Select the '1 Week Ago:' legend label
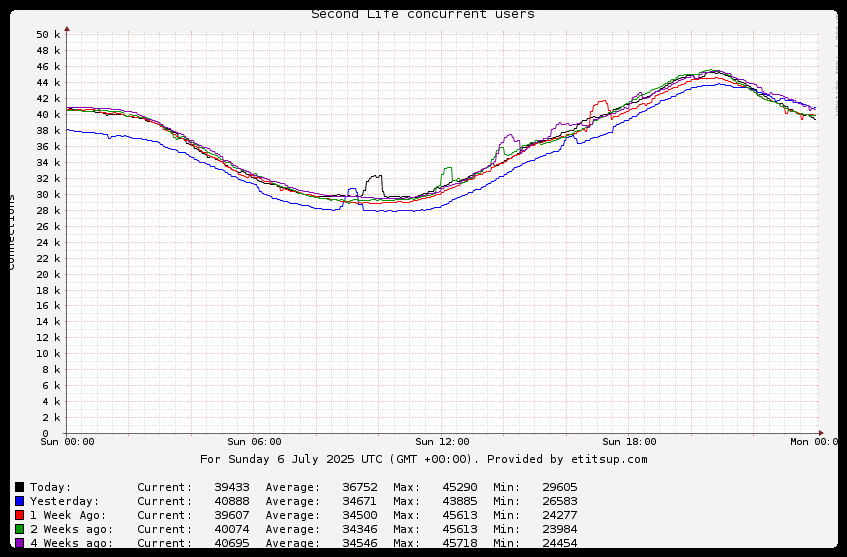 click(68, 515)
